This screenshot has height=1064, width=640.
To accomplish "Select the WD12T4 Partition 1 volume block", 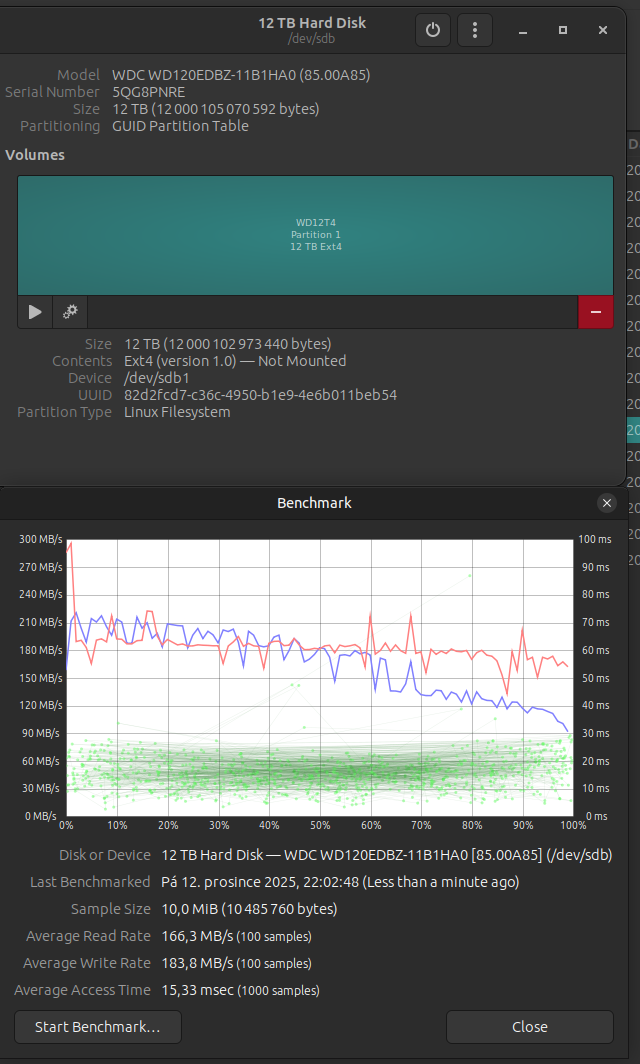I will click(315, 235).
